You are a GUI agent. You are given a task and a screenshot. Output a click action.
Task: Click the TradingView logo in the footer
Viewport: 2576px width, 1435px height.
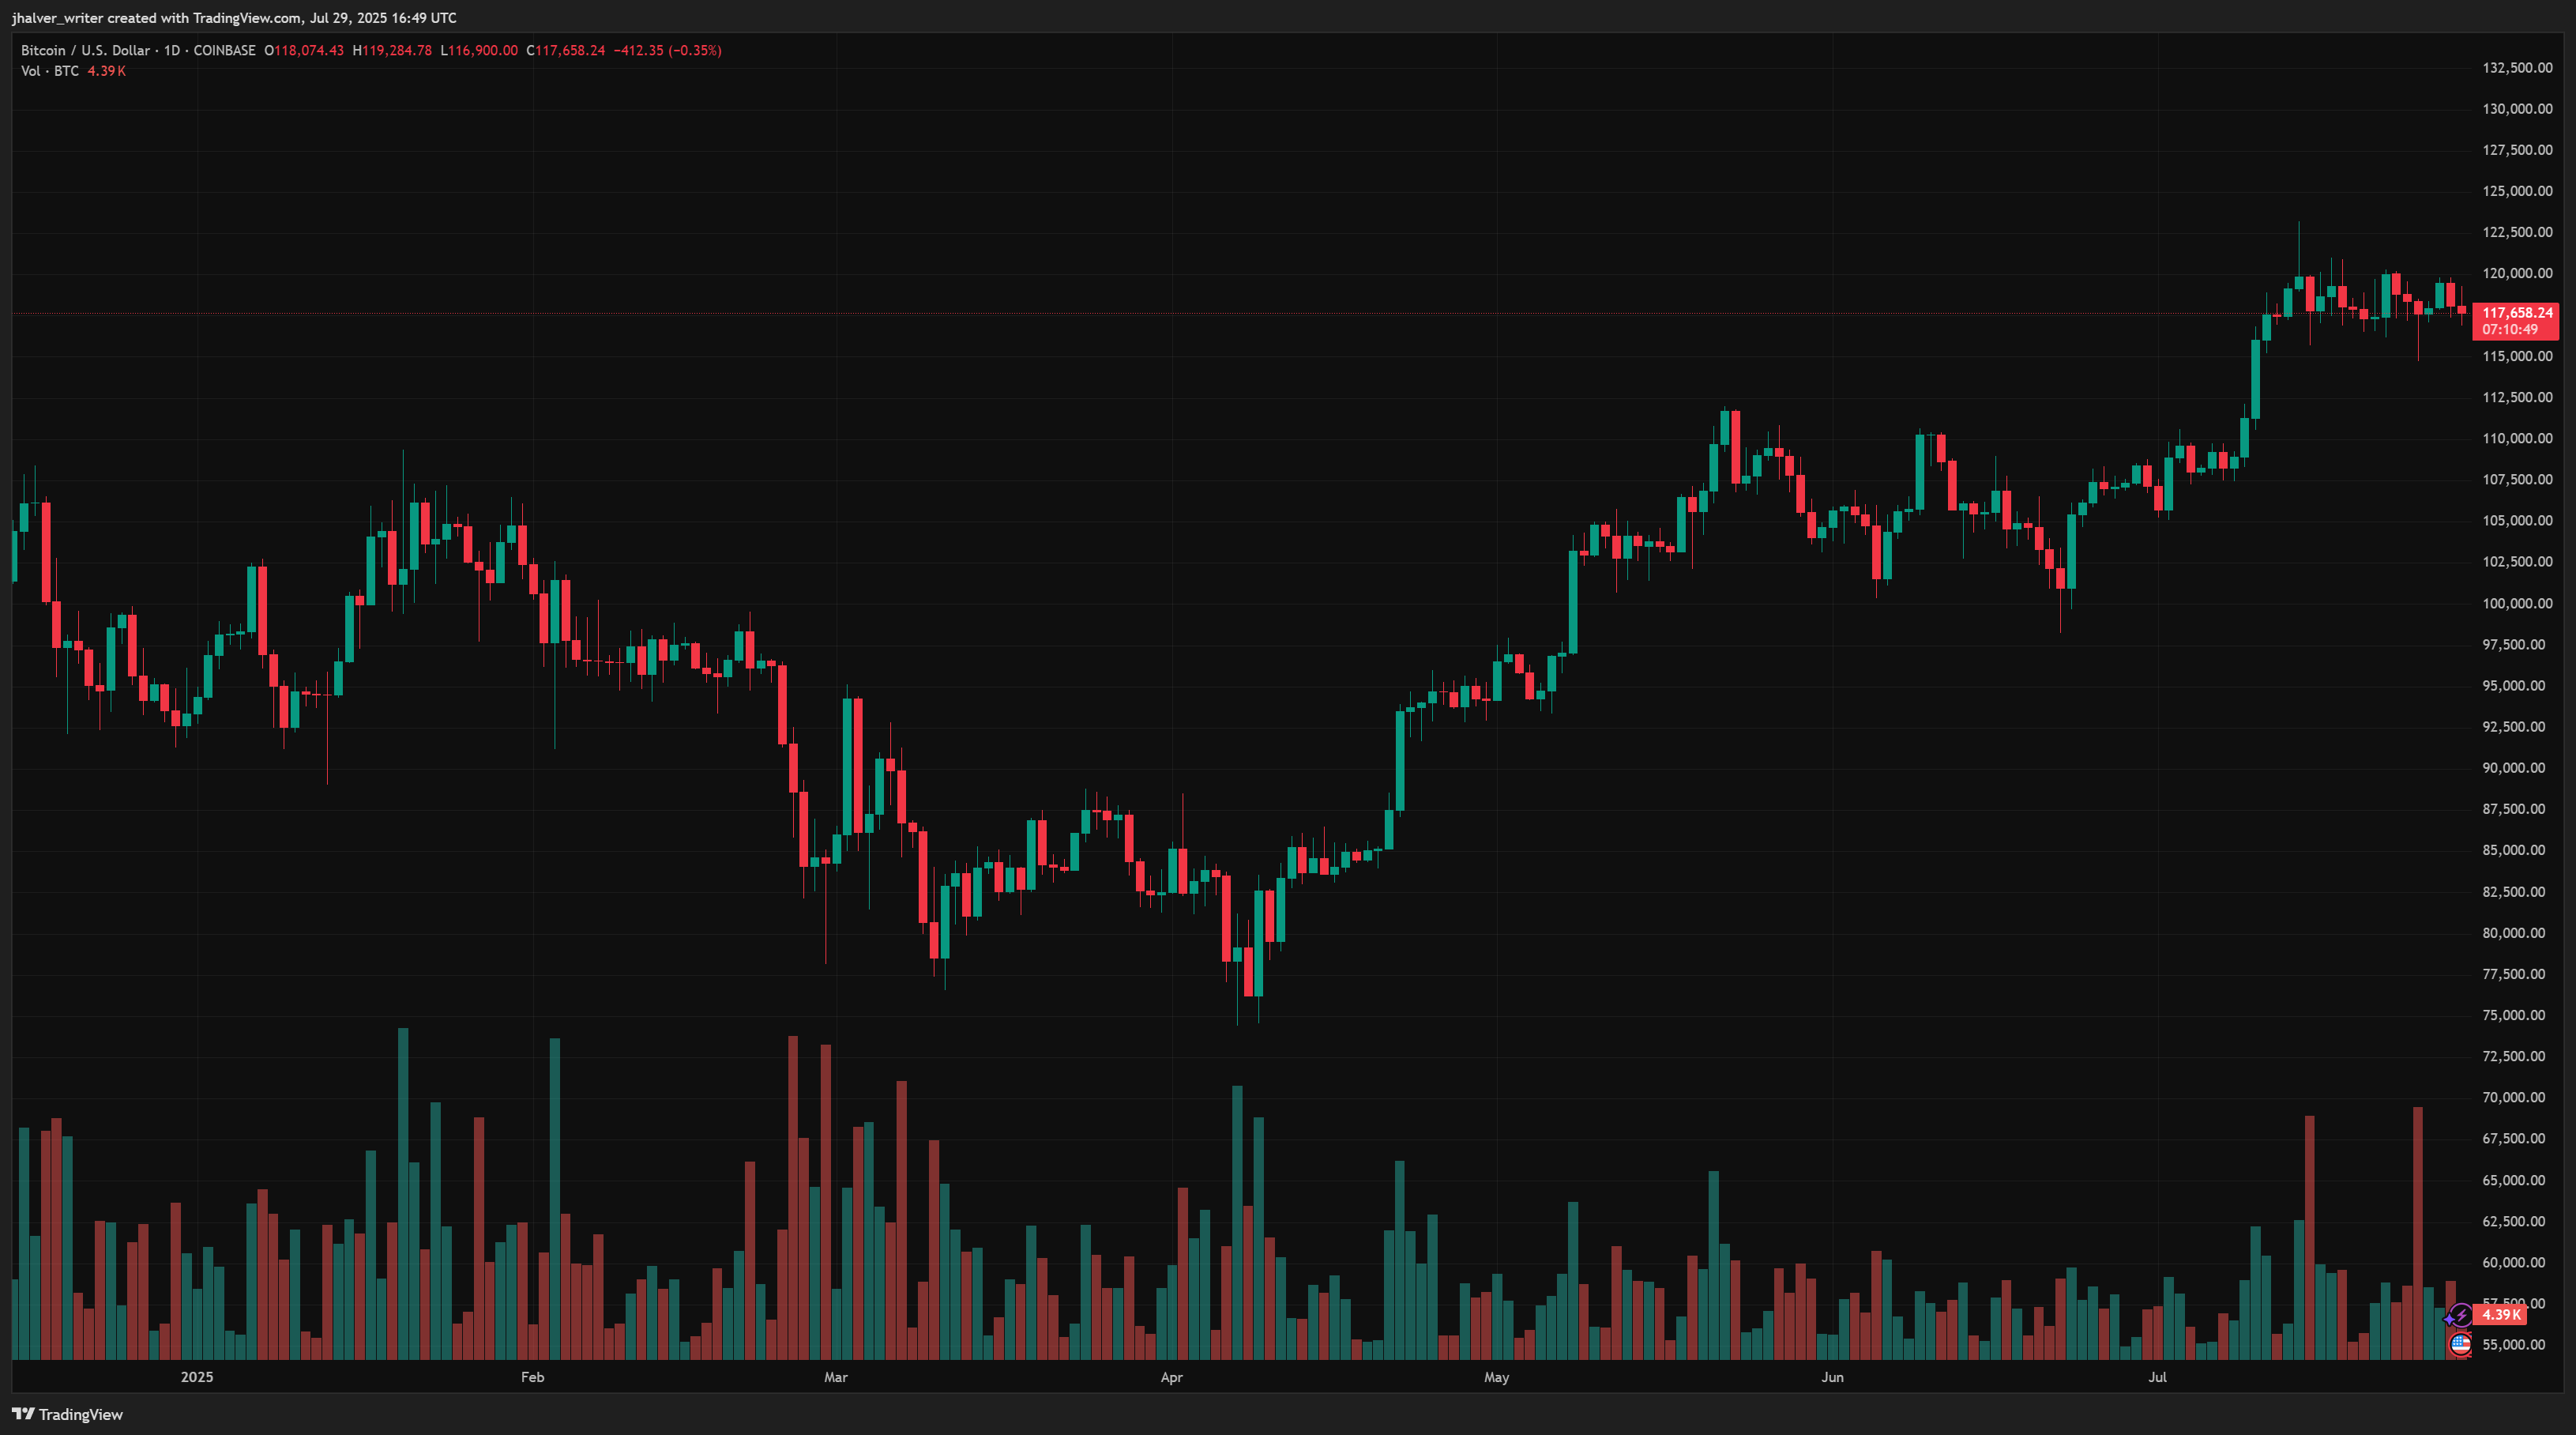tap(67, 1414)
